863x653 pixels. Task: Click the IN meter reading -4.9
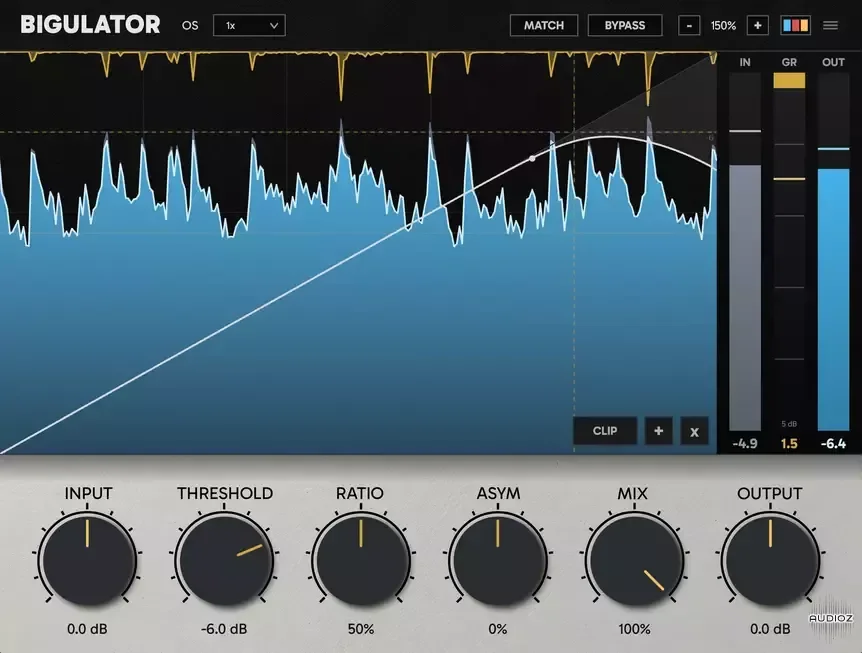(x=745, y=444)
